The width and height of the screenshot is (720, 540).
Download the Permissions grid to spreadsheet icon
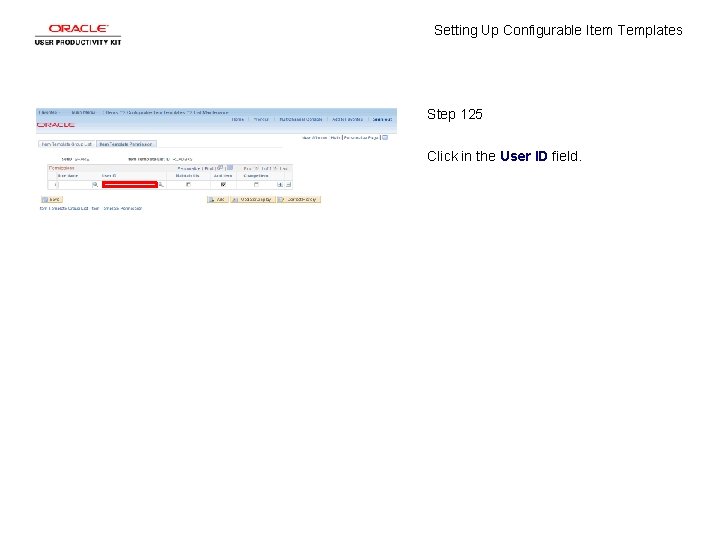pyautogui.click(x=230, y=168)
